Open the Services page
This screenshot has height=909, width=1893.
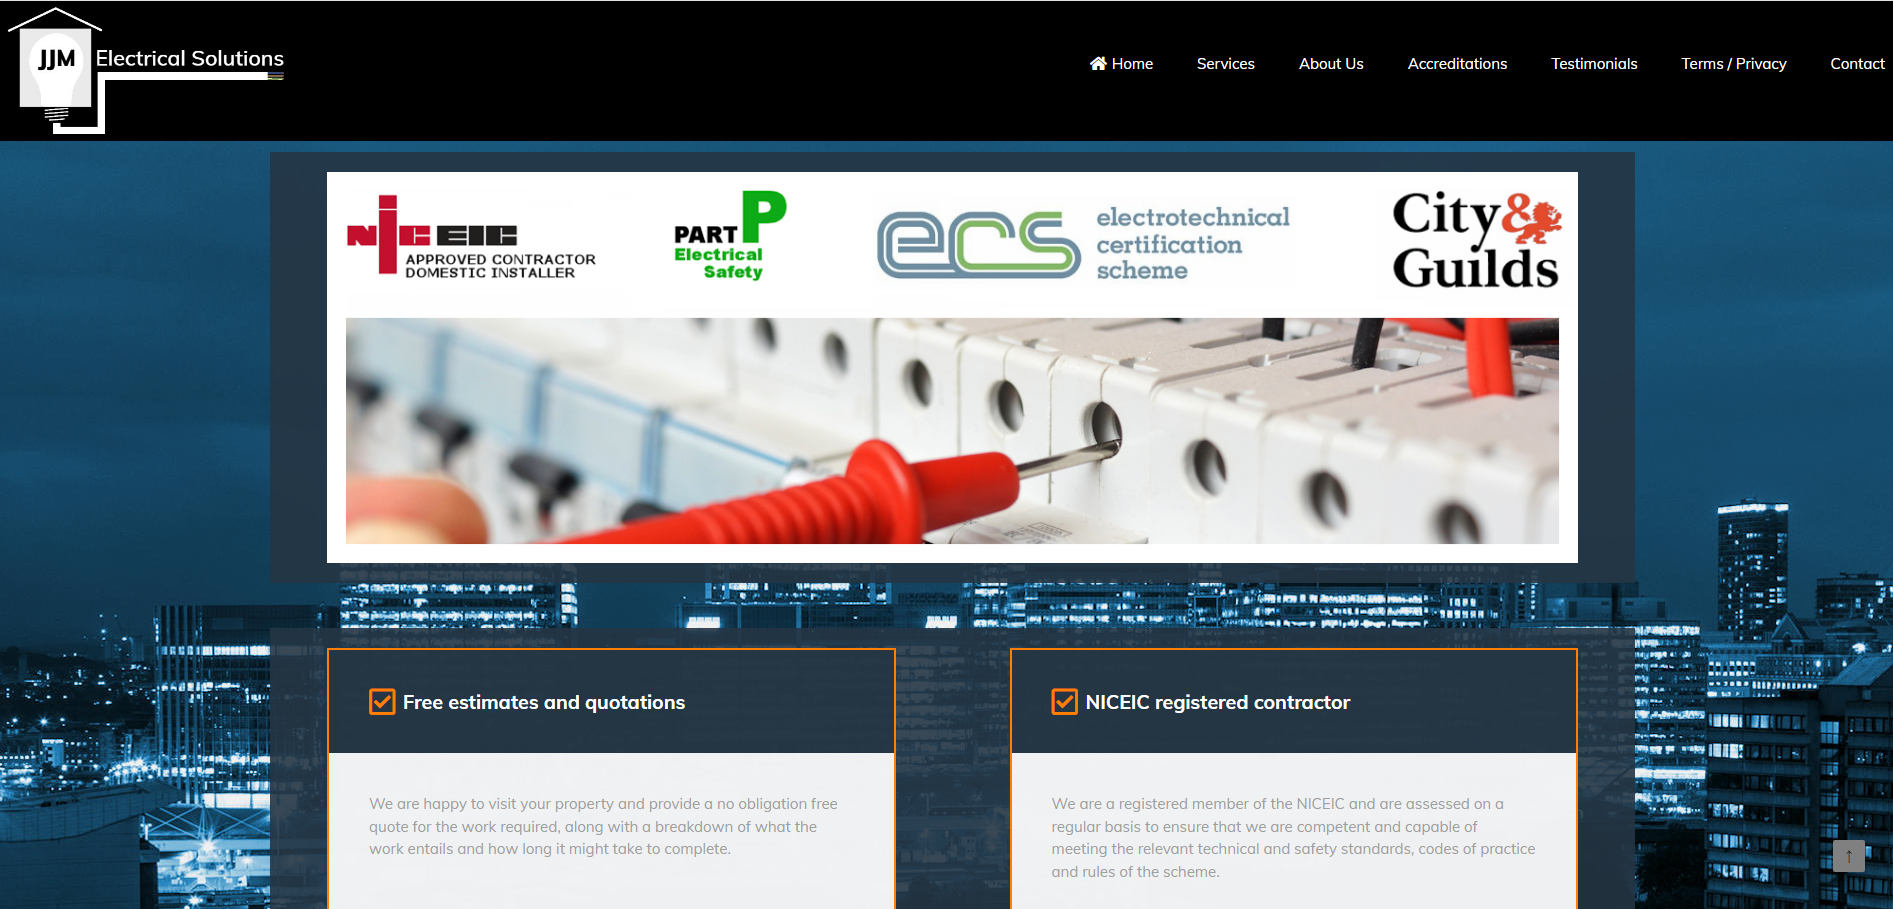[x=1225, y=63]
